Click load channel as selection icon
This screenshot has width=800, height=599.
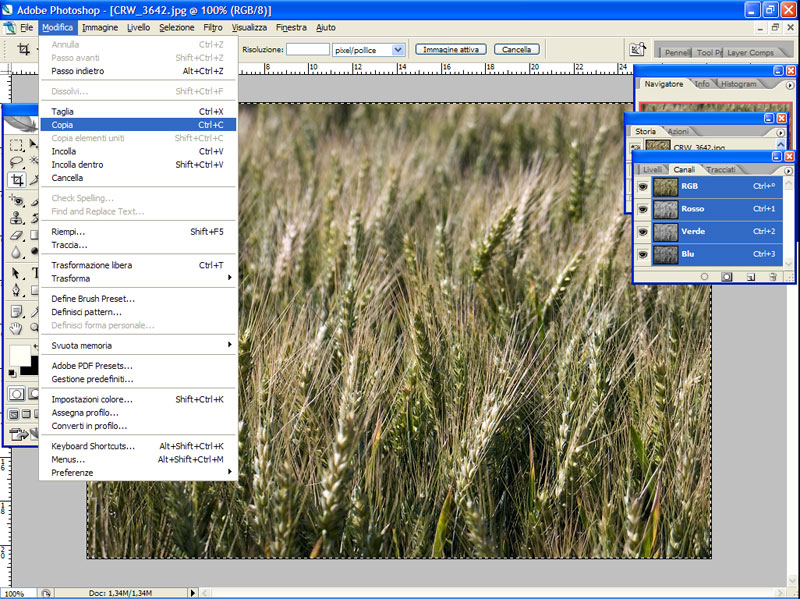pos(704,276)
